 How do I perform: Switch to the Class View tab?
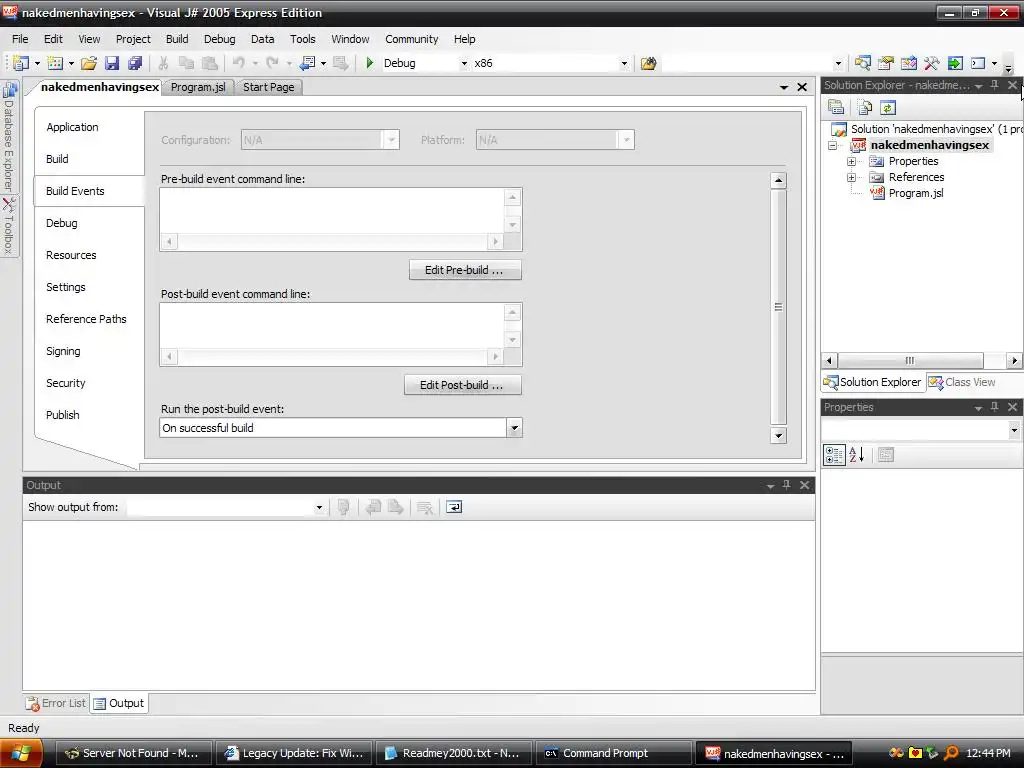[x=963, y=382]
